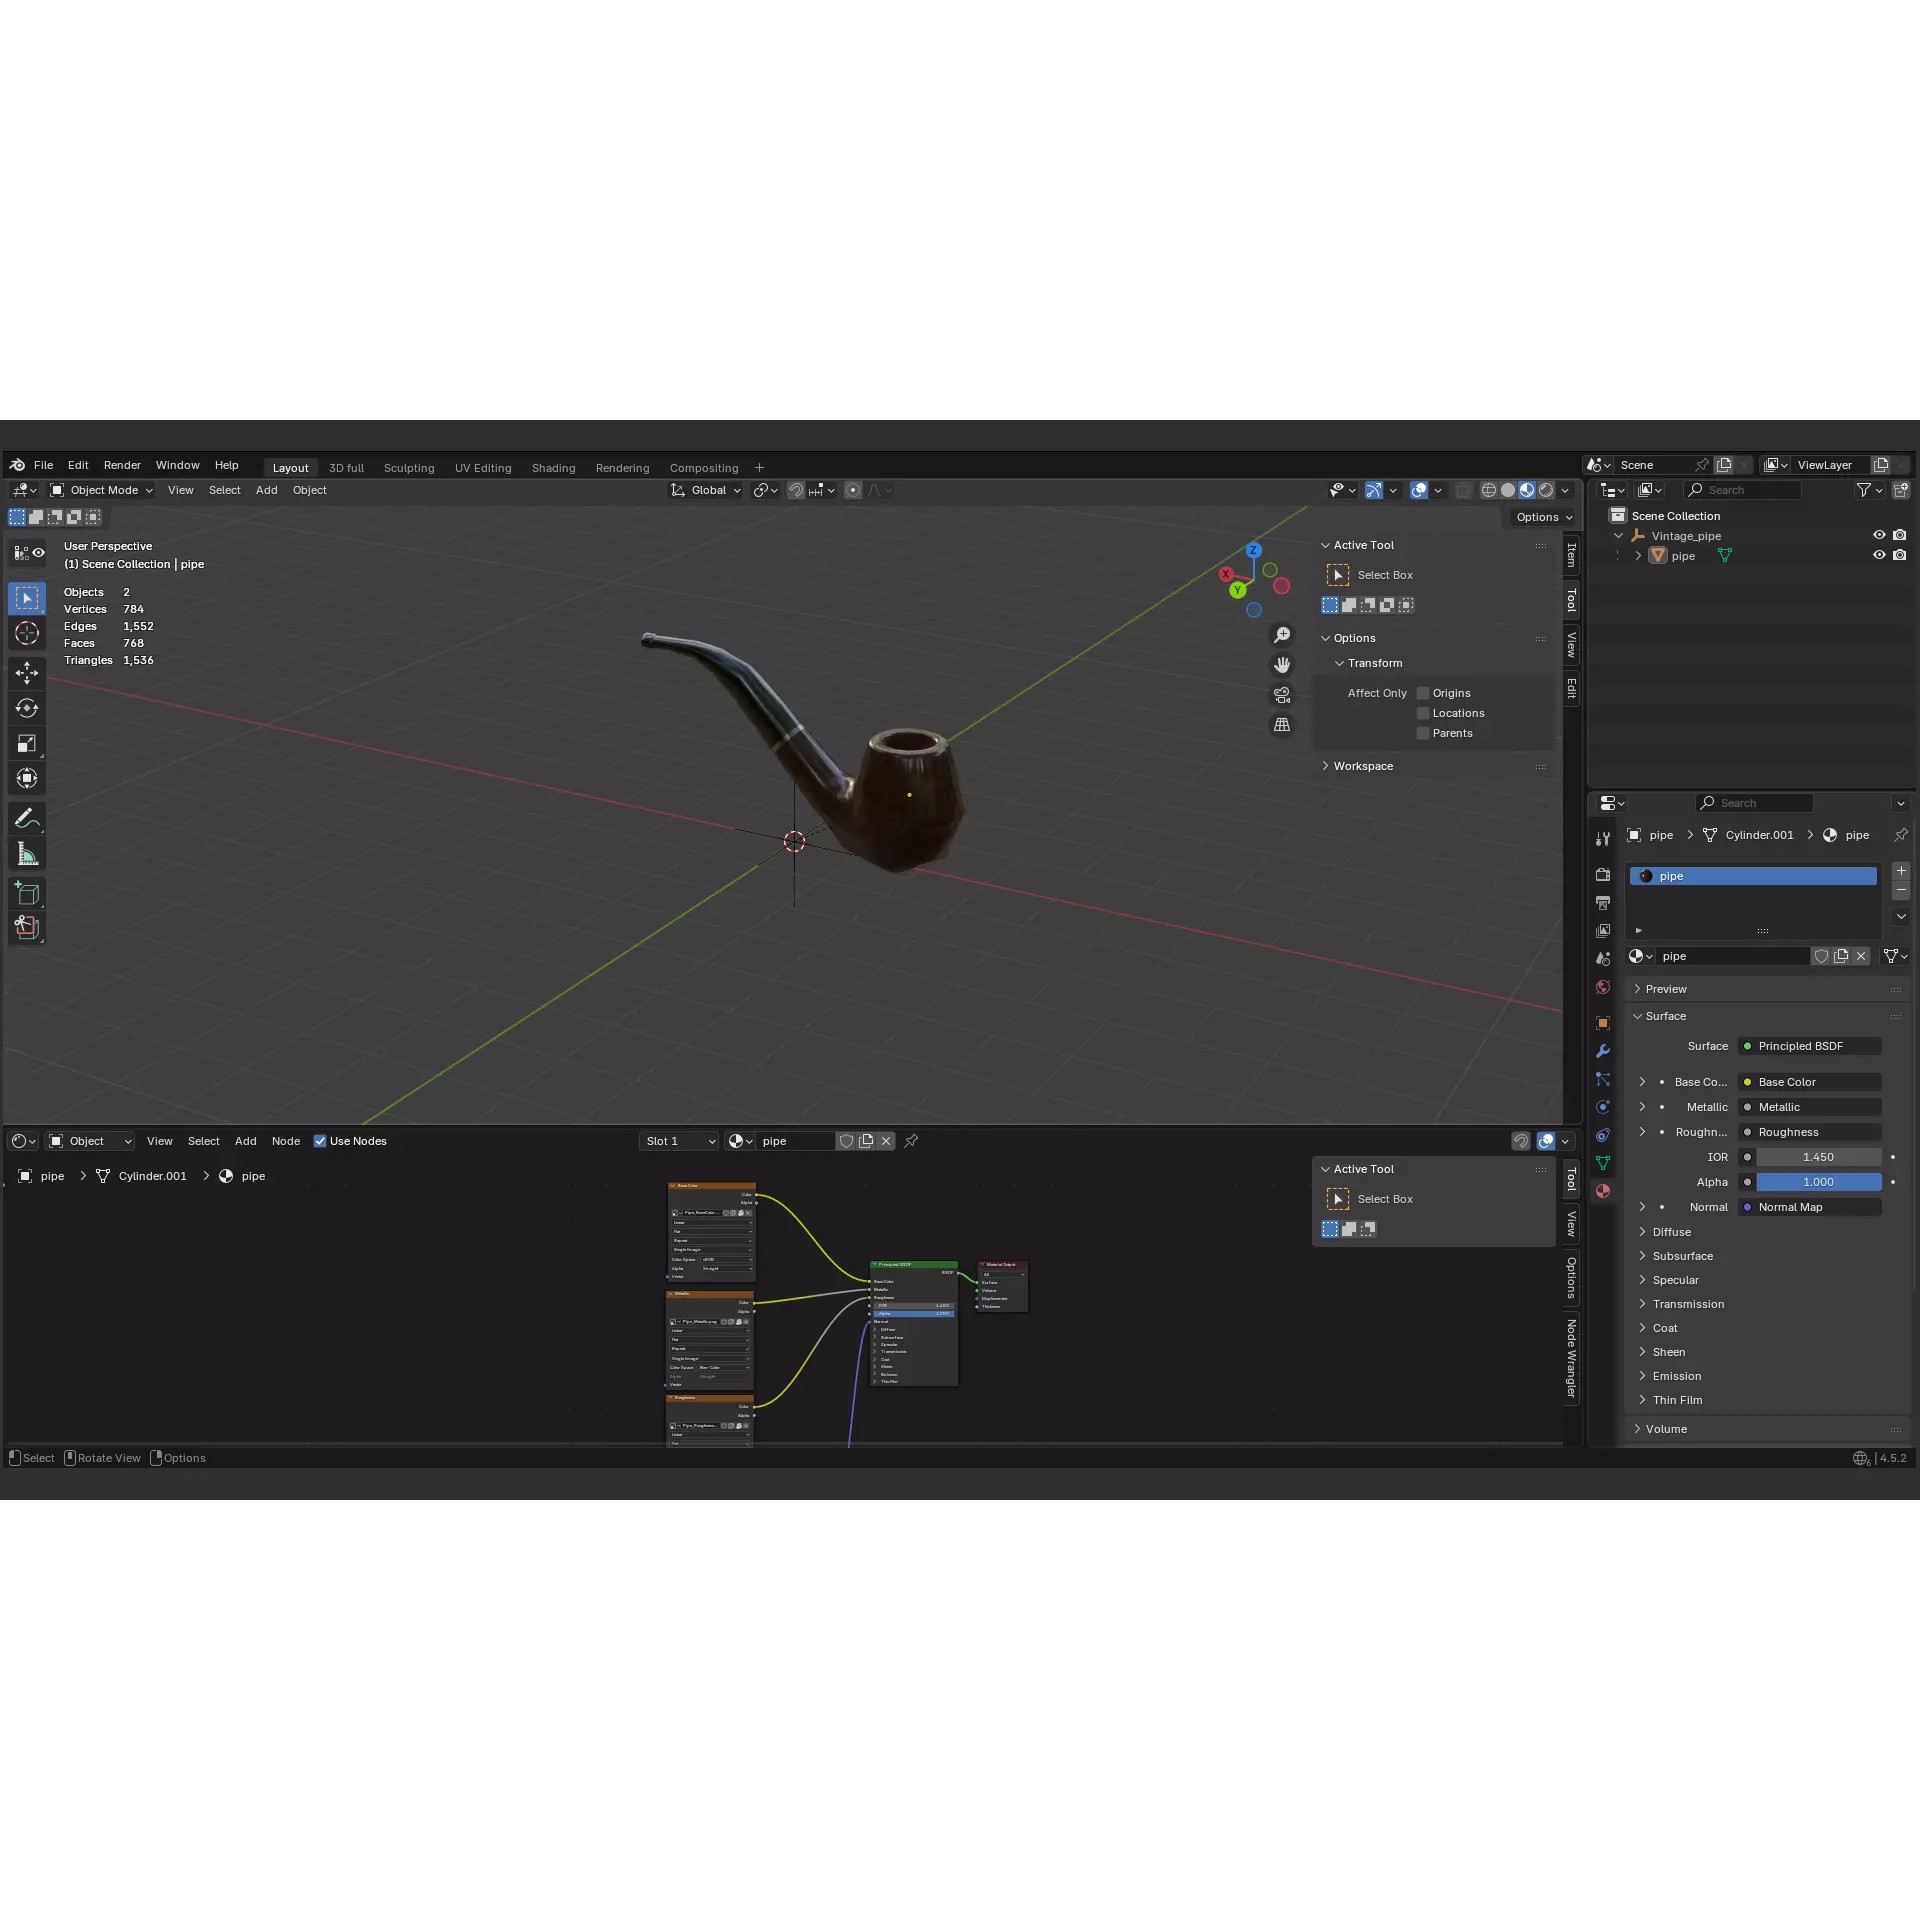Uncheck Use Nodes in the node editor header

[321, 1141]
